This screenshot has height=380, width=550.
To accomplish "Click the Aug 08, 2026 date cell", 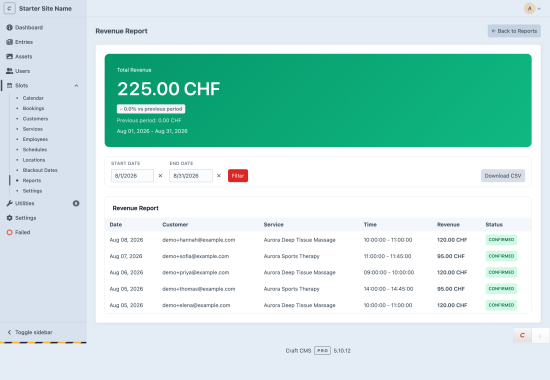I will tap(126, 240).
